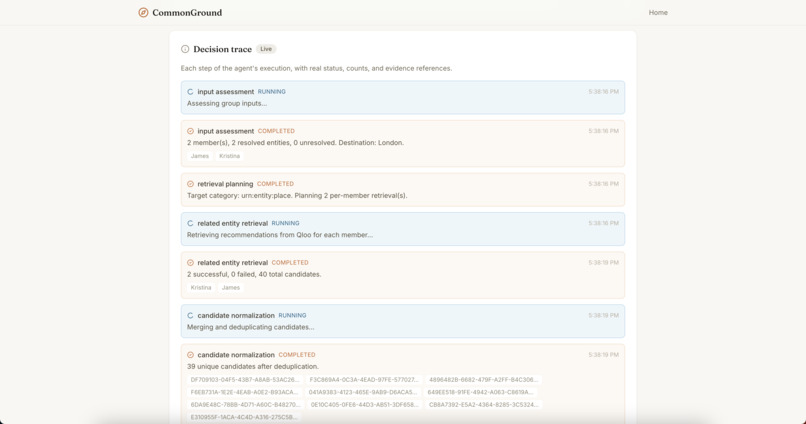Select the candidate ID chip starting 4896482B
Viewport: 806px width, 424px height.
[483, 380]
